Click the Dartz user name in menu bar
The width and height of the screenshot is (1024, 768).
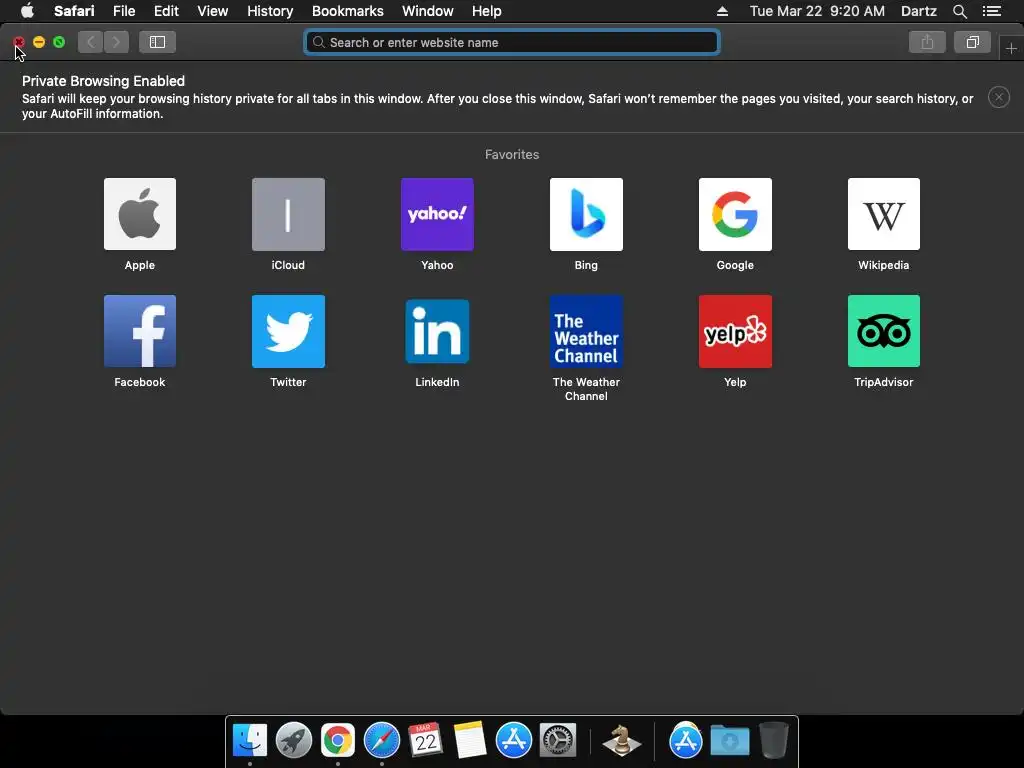coord(918,11)
